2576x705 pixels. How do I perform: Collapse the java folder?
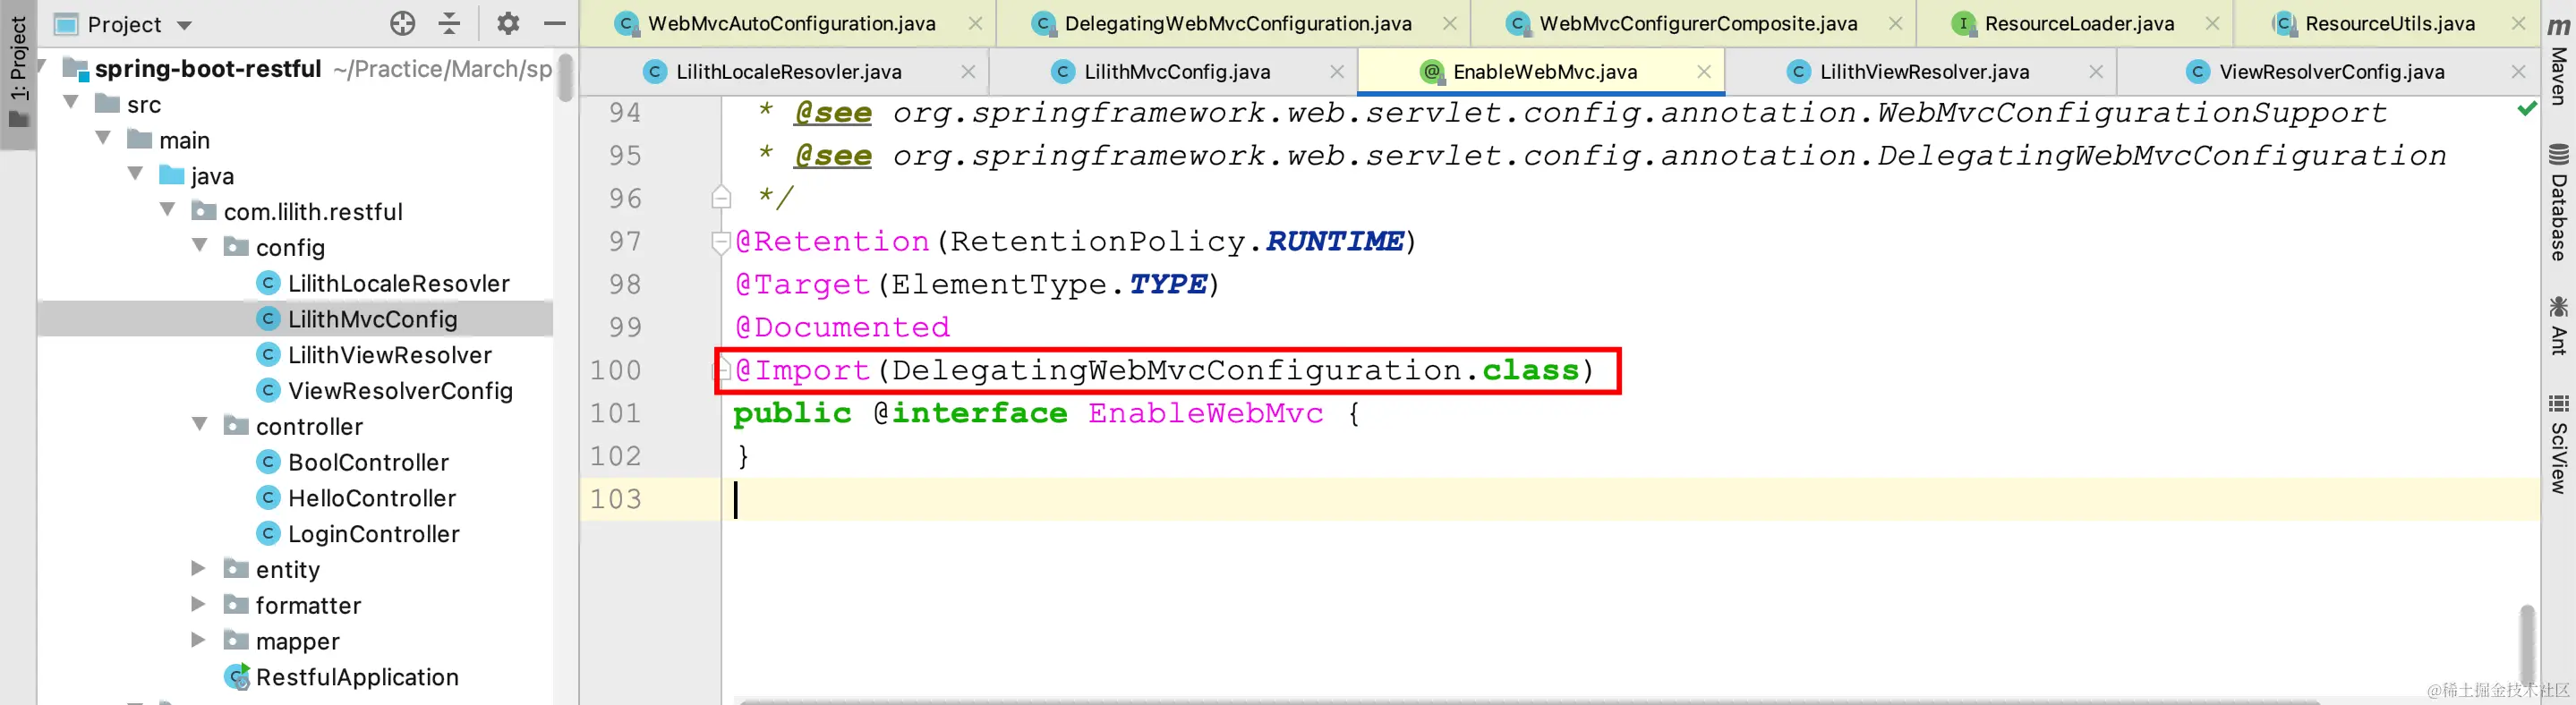pyautogui.click(x=135, y=174)
